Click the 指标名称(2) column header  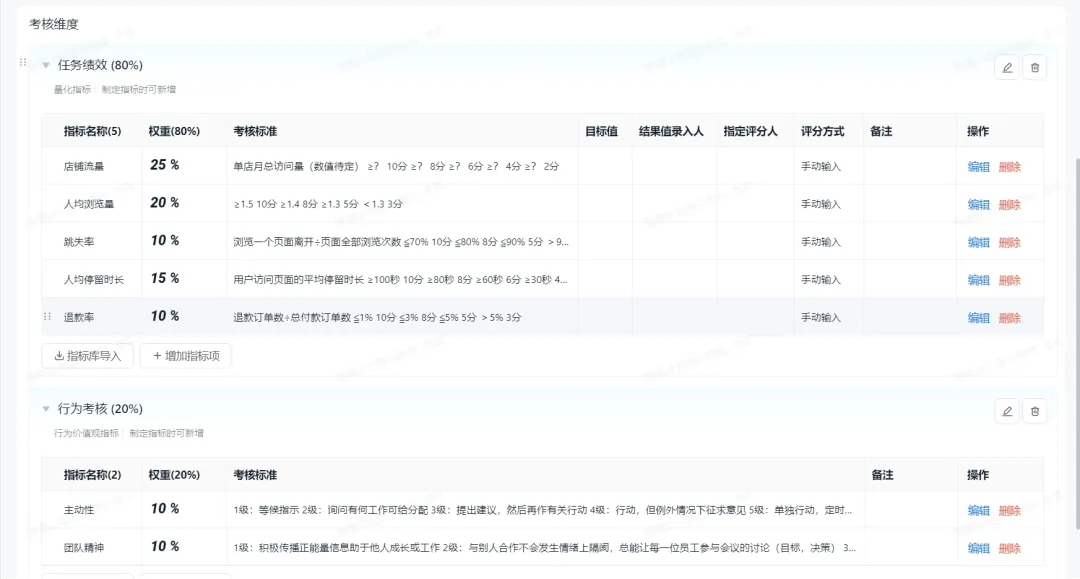92,475
